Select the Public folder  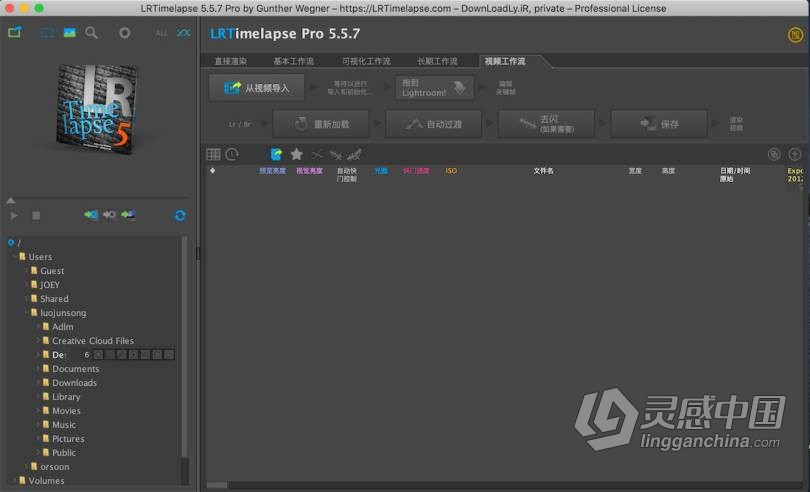[x=64, y=452]
